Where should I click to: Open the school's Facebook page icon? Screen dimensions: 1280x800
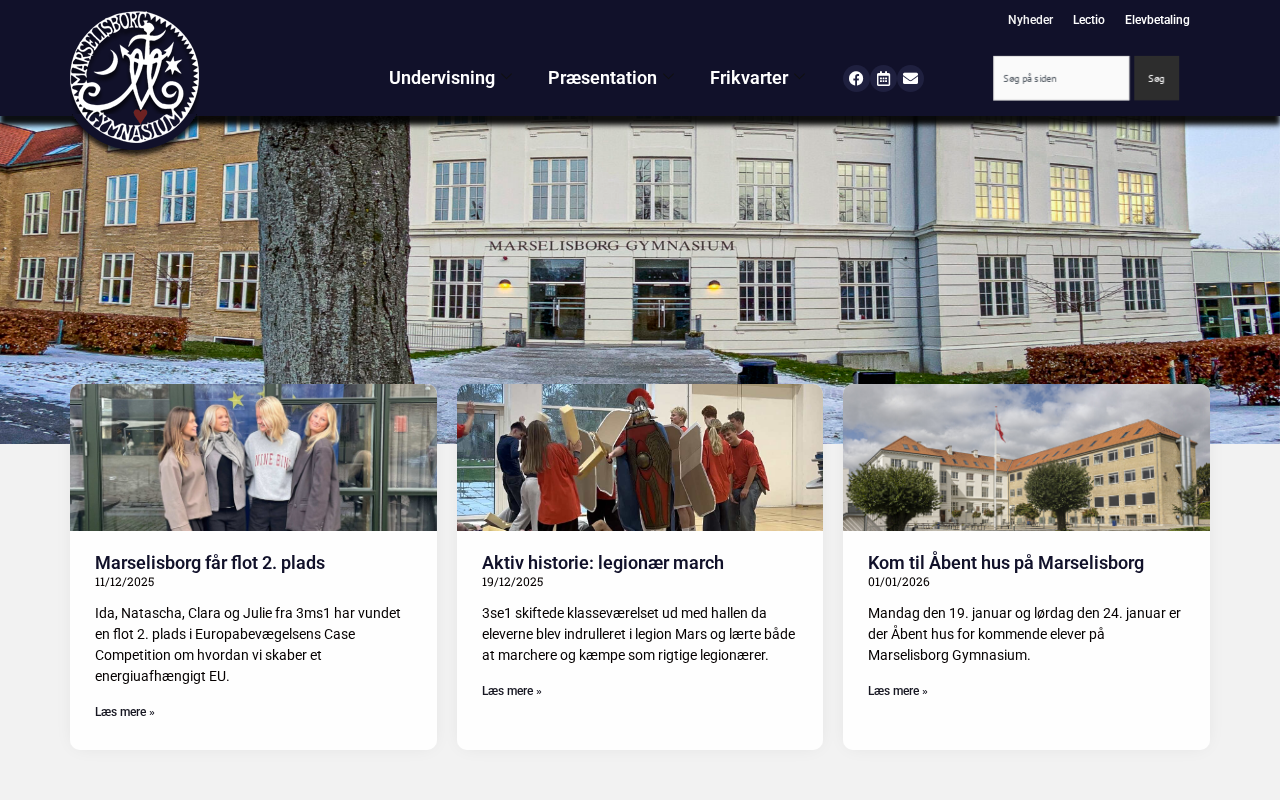click(856, 79)
